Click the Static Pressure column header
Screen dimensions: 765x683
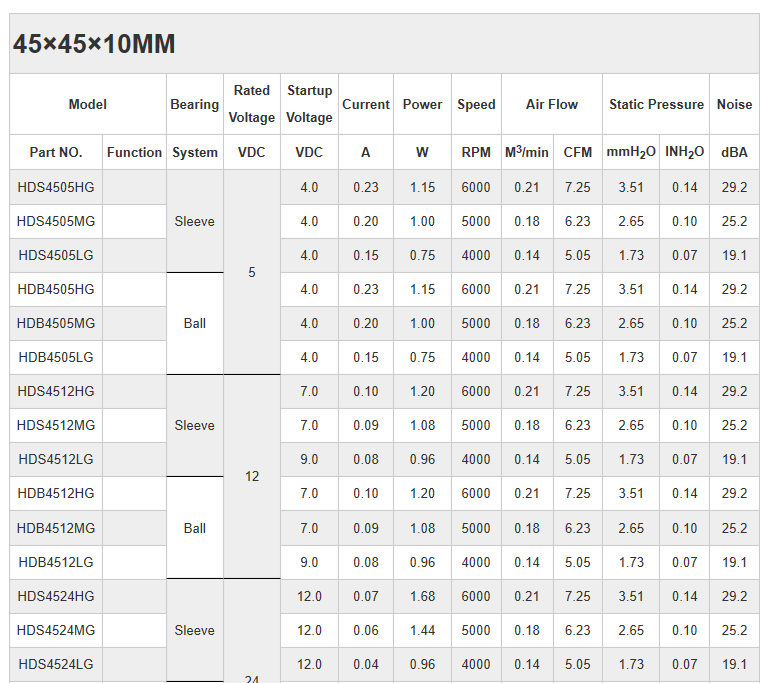tap(656, 104)
